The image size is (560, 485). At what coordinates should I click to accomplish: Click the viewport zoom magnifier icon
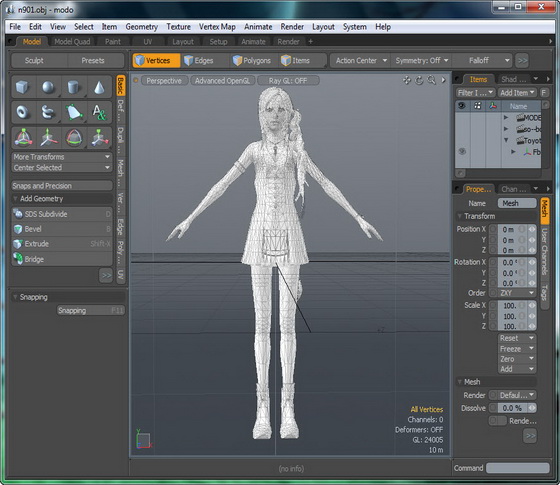[431, 80]
